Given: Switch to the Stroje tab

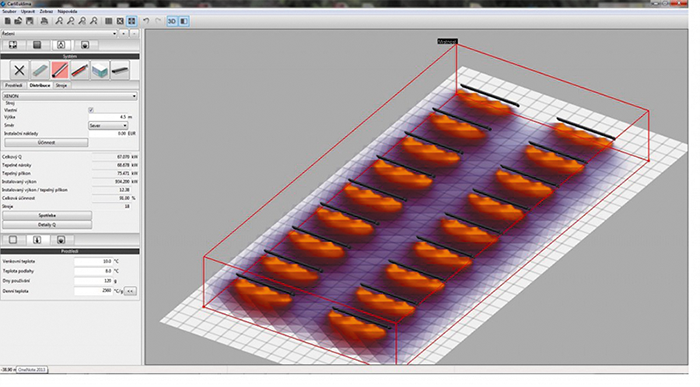Looking at the screenshot, I should click(x=62, y=85).
